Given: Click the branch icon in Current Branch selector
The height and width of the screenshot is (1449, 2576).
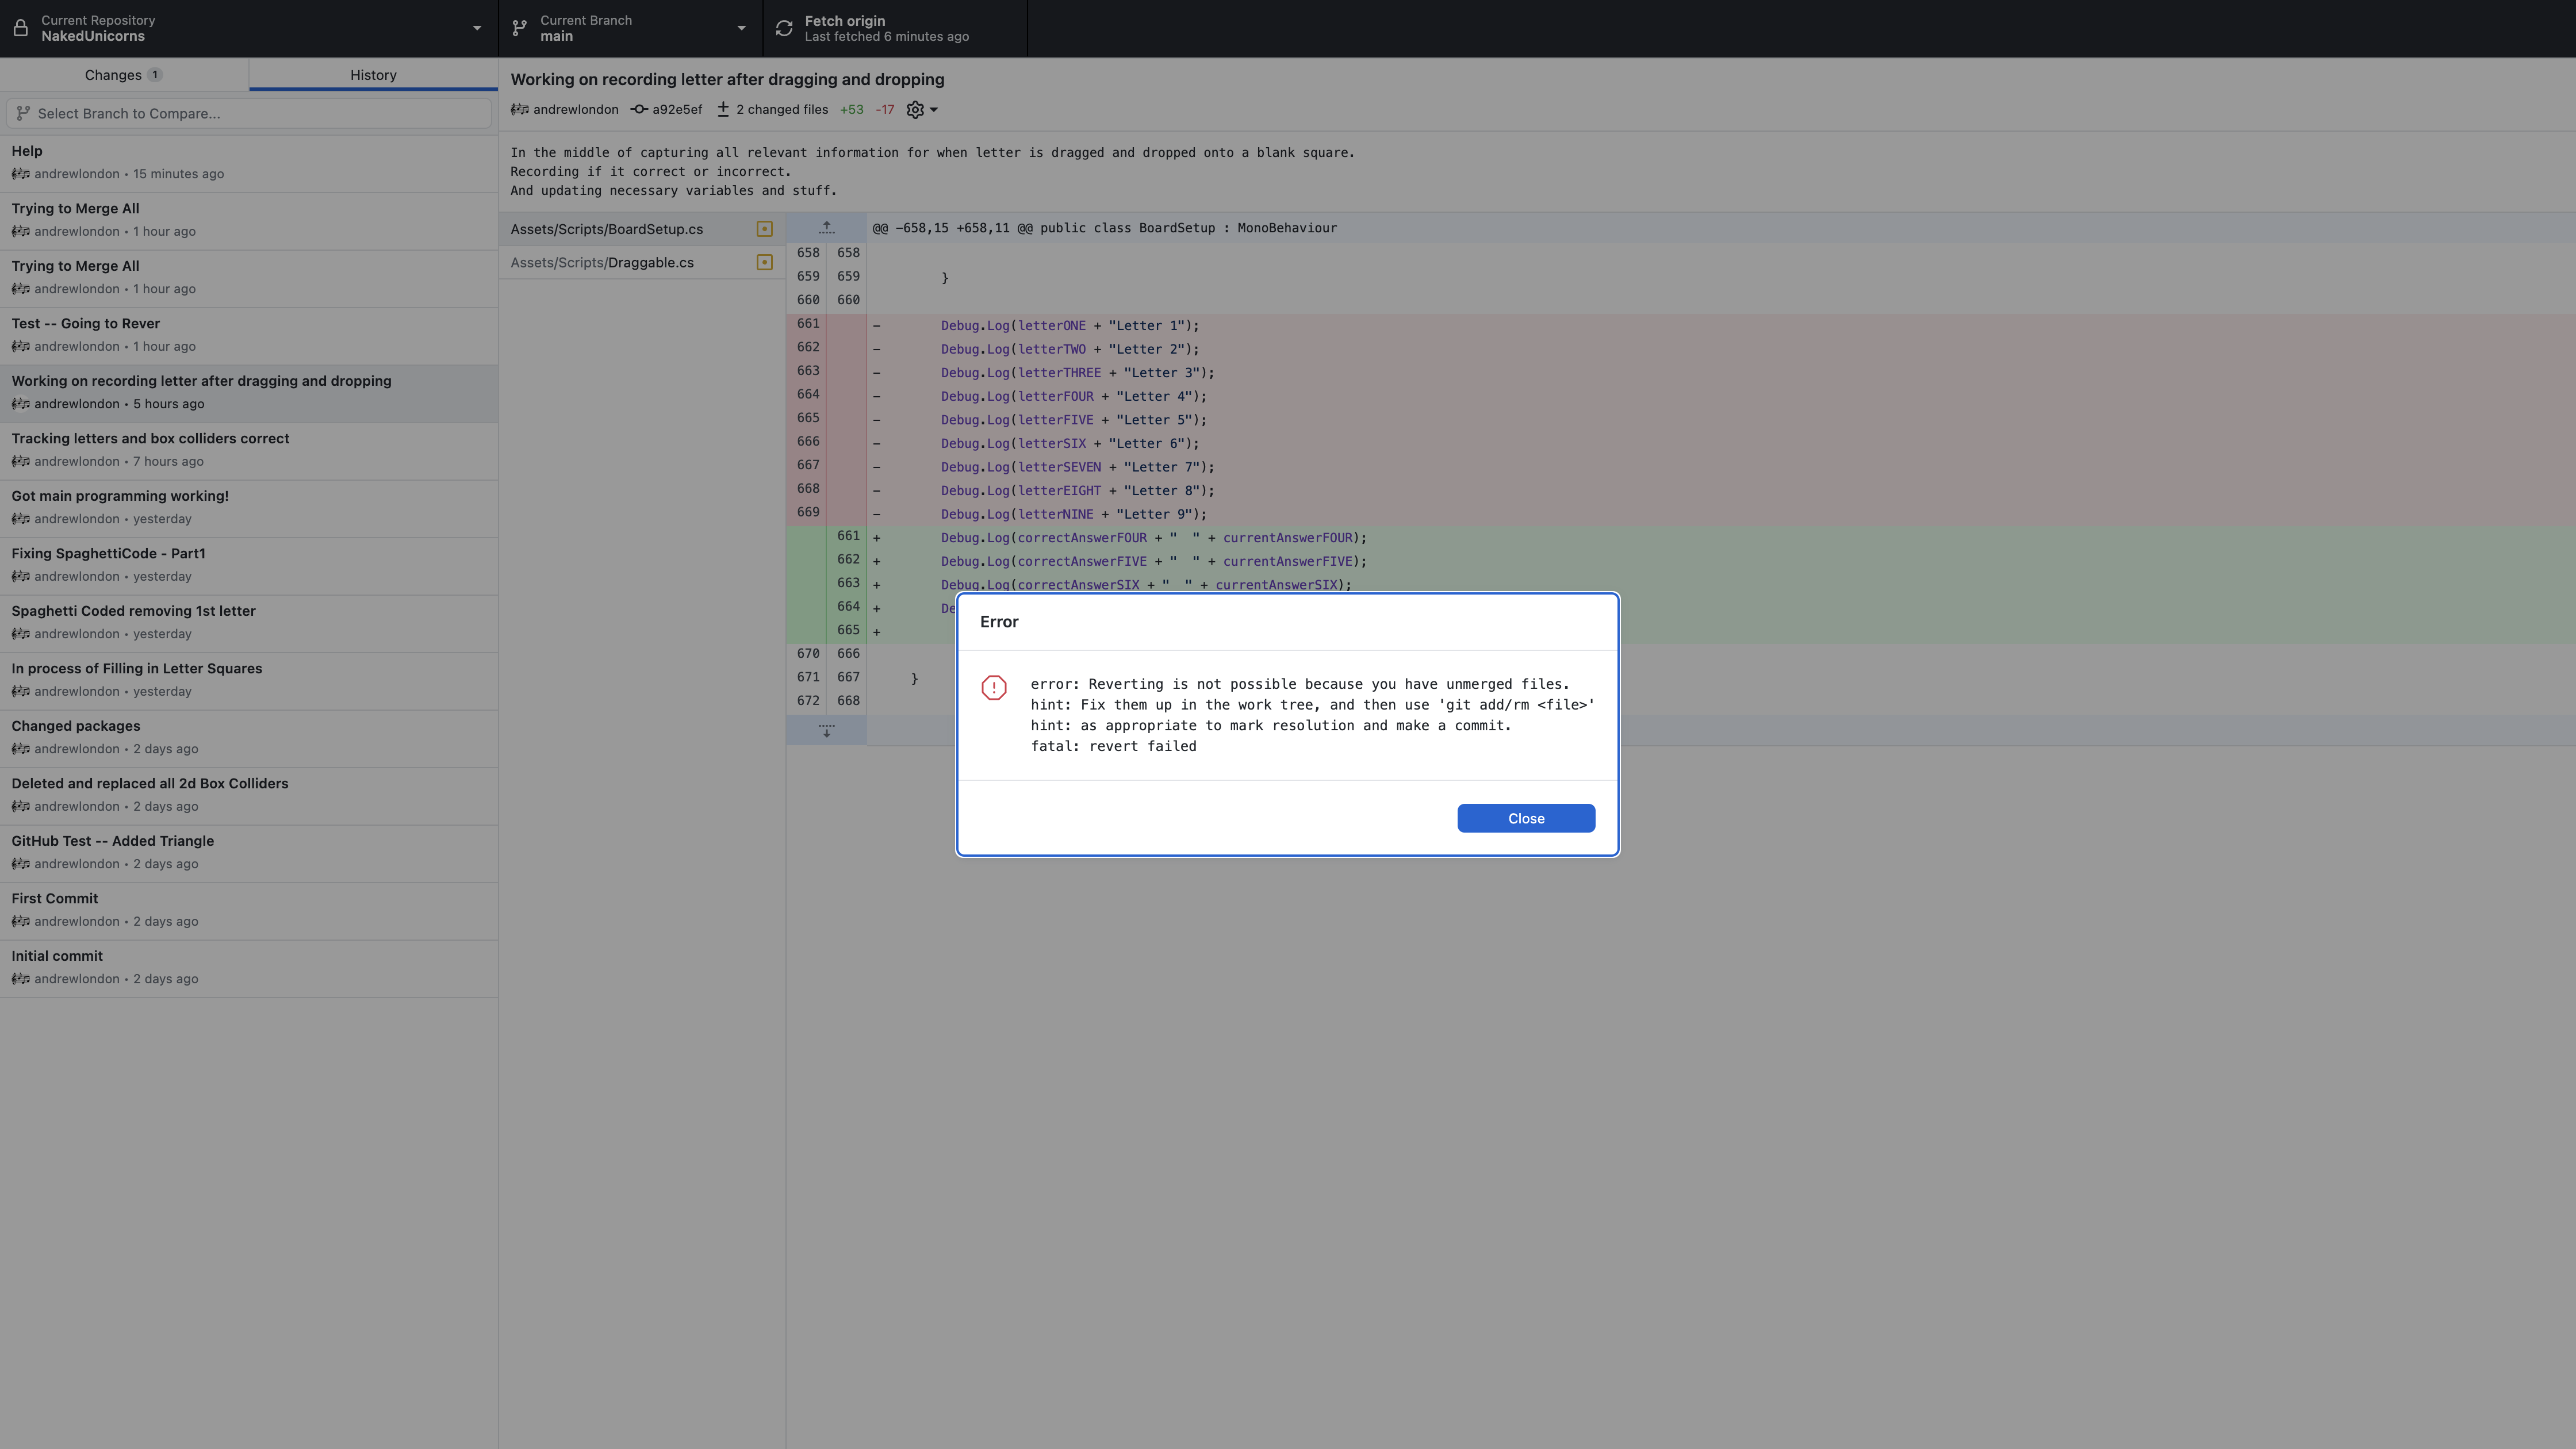Looking at the screenshot, I should 519,28.
